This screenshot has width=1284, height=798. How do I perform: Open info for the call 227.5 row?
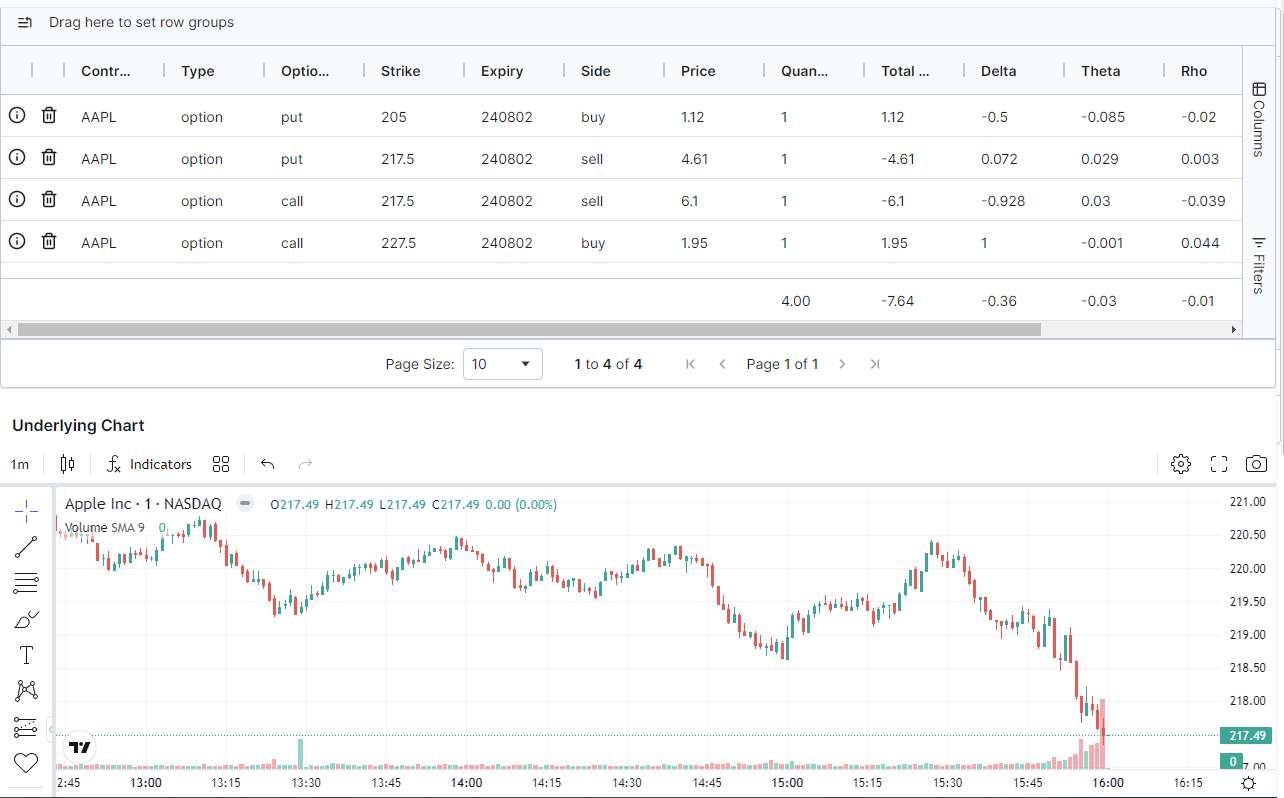click(x=17, y=241)
